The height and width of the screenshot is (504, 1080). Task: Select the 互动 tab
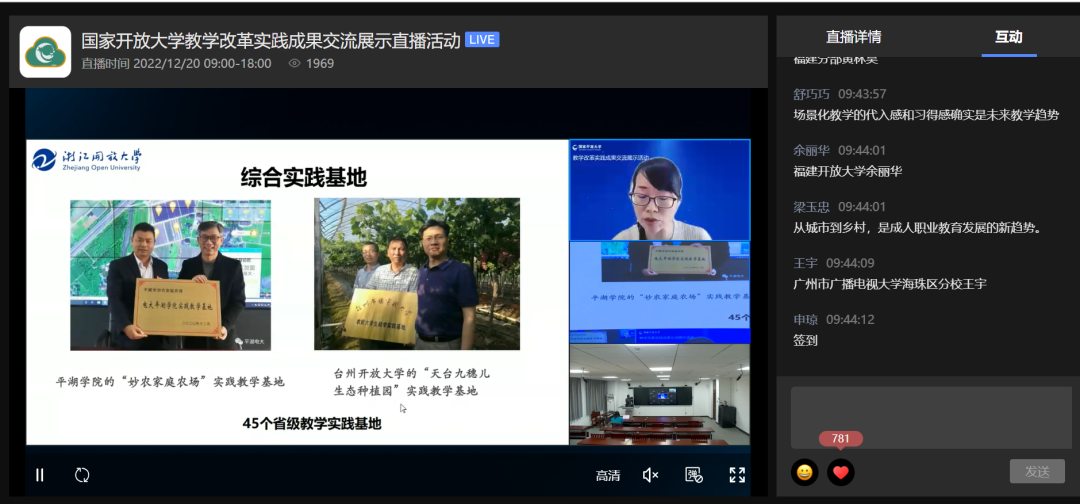(x=1008, y=37)
